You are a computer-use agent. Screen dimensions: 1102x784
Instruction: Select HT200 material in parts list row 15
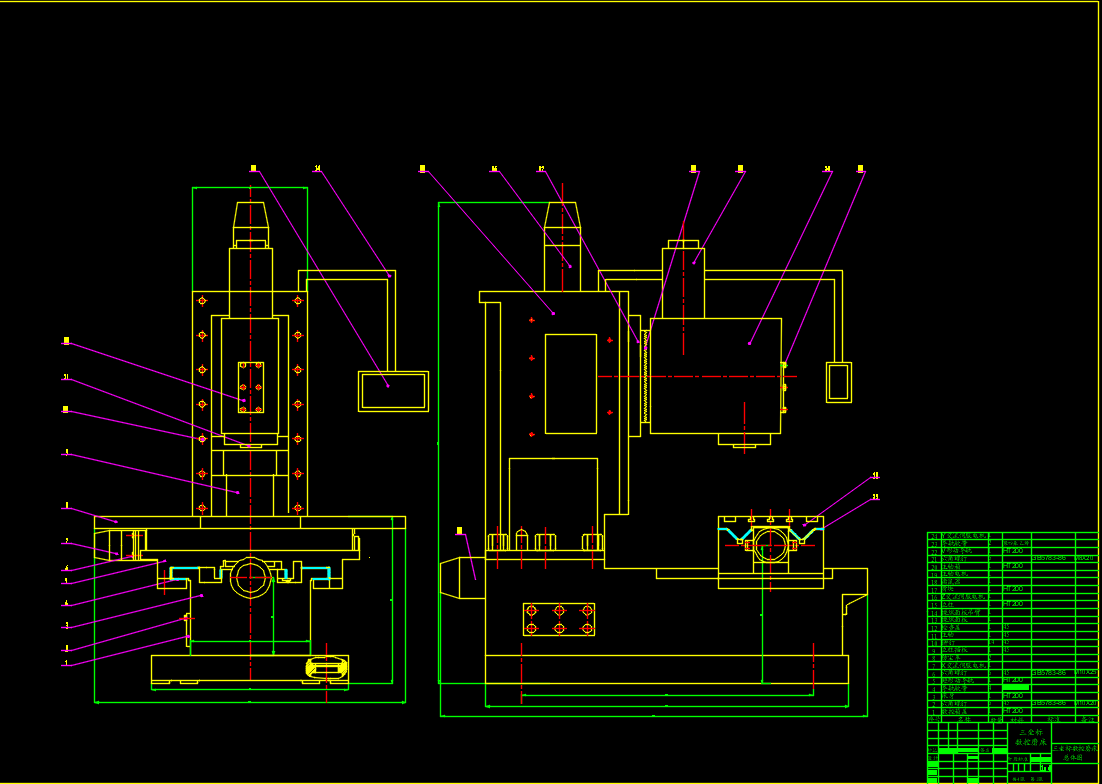(1013, 603)
